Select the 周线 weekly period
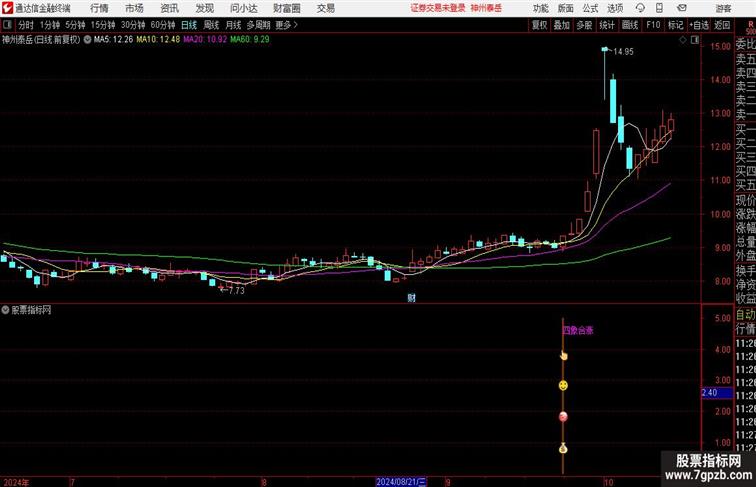756x487 pixels. click(x=211, y=25)
